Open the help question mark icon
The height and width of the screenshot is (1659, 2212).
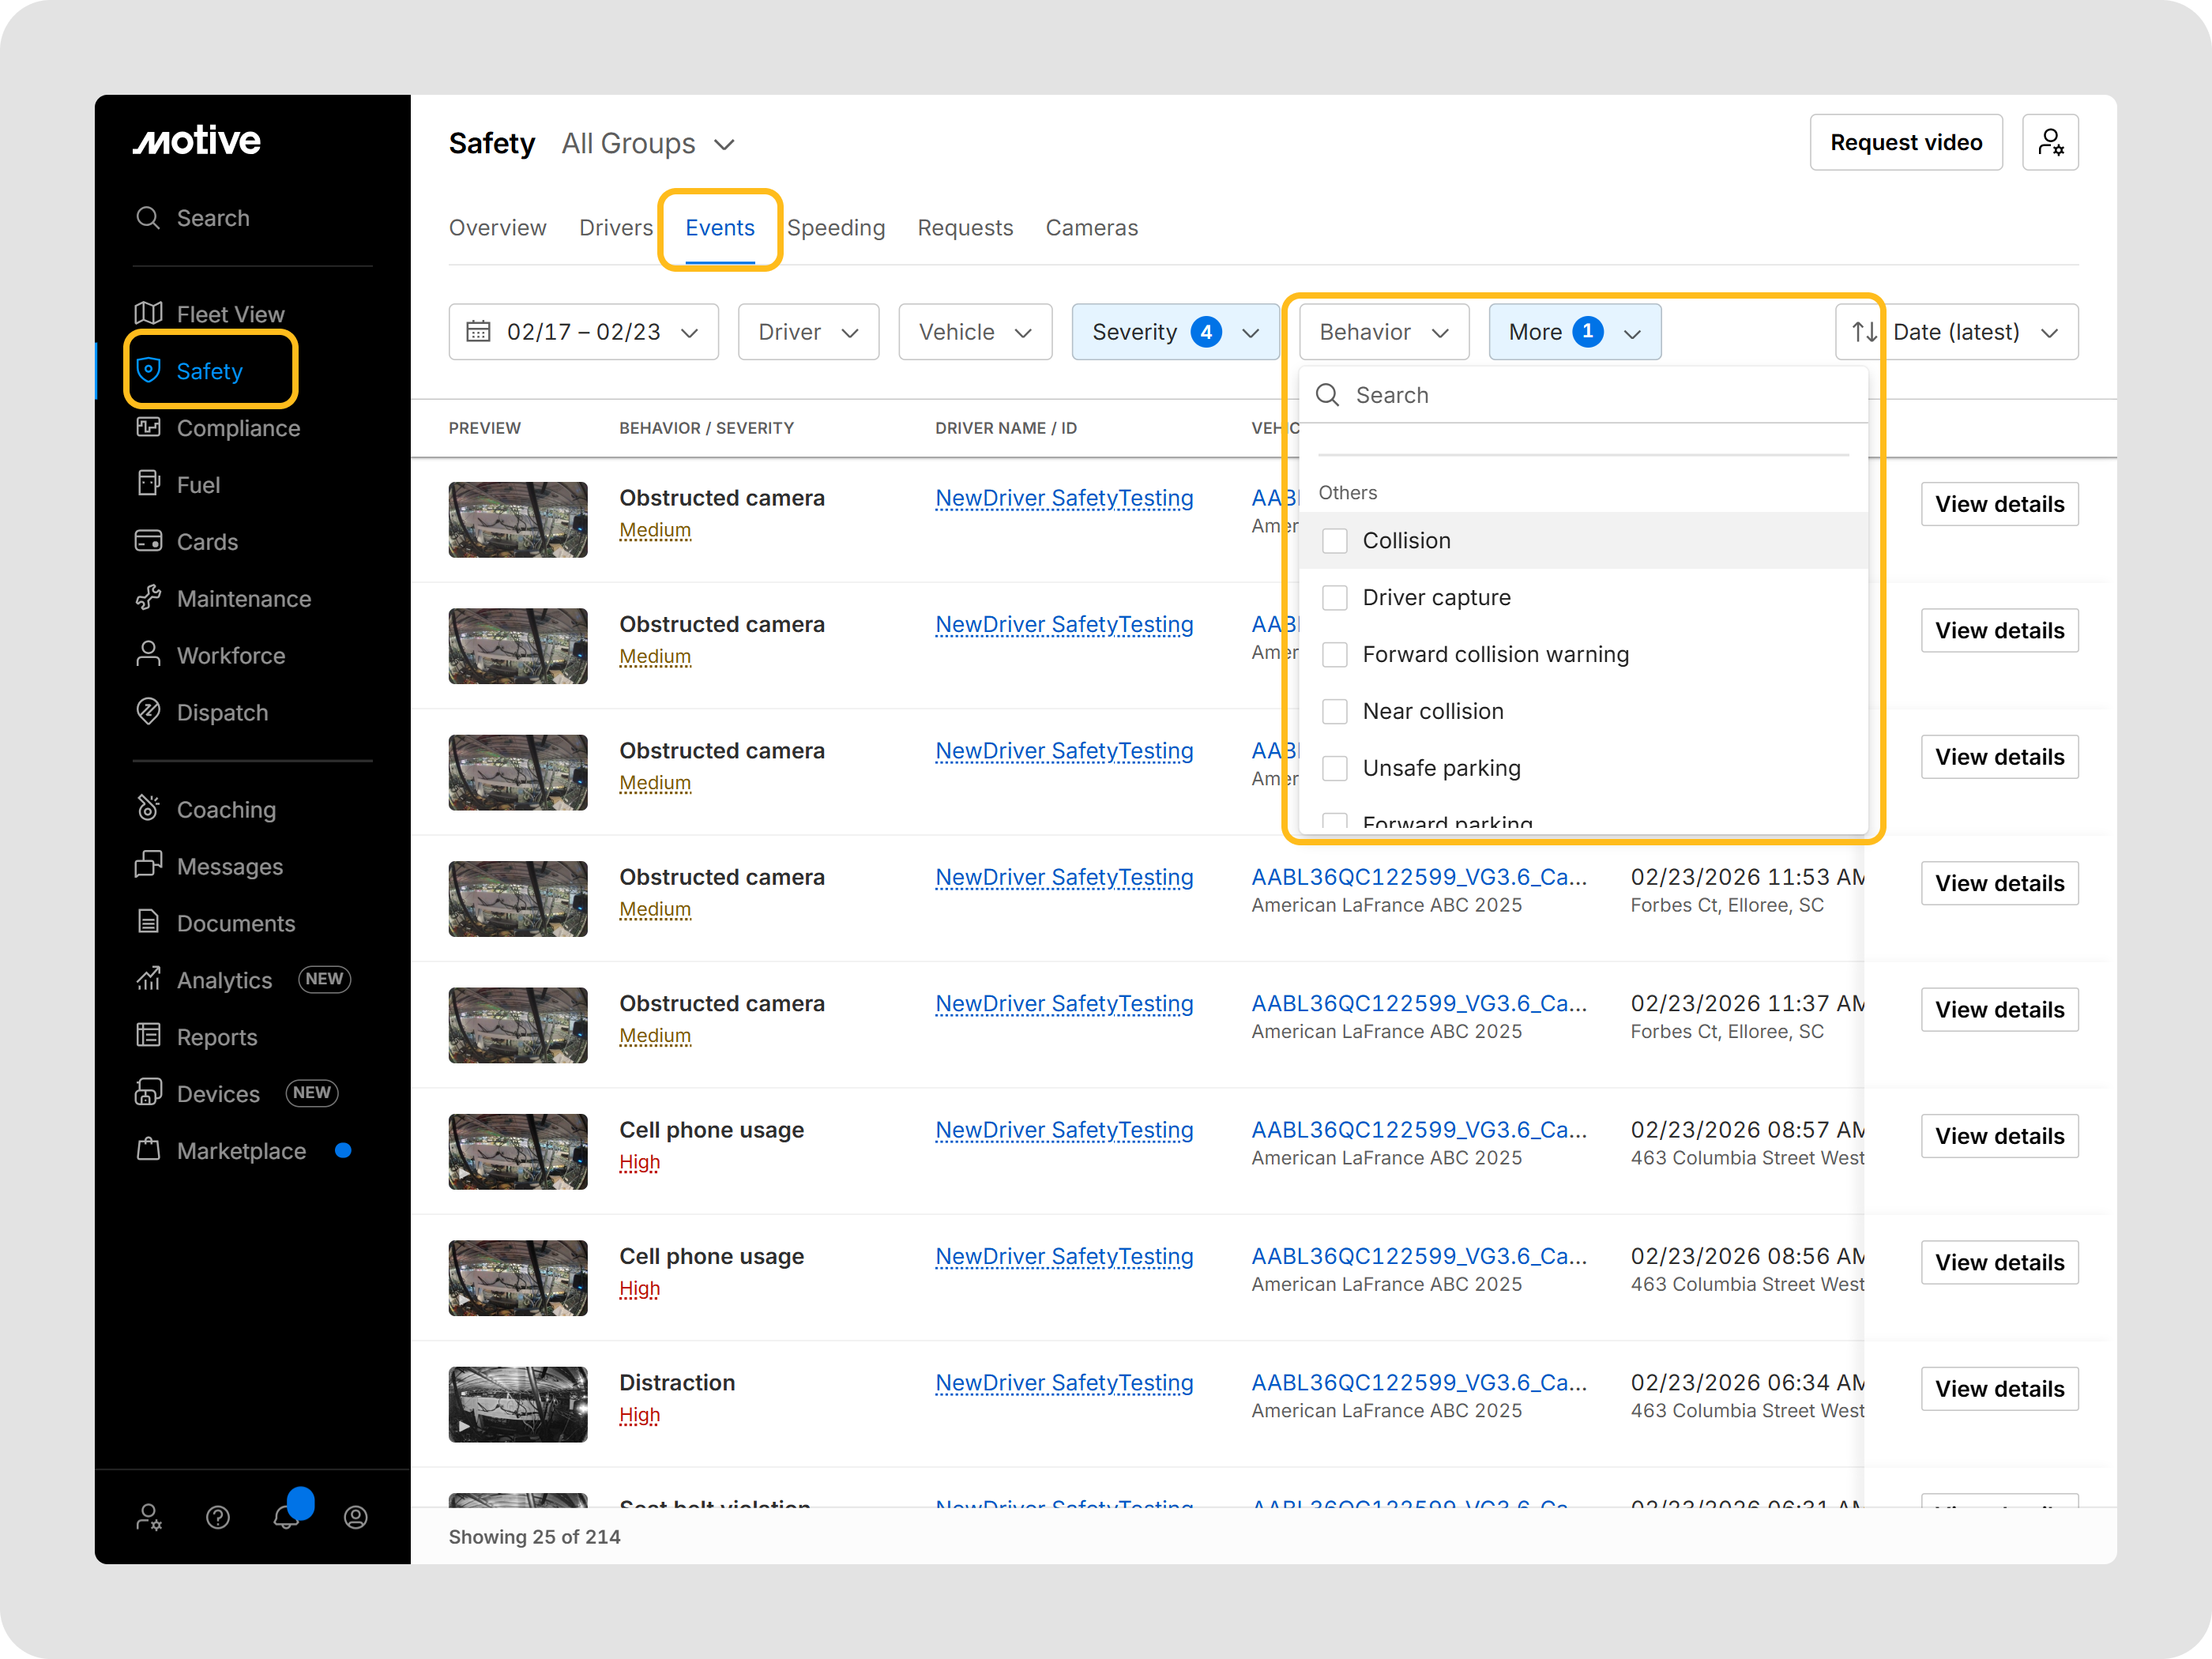[x=218, y=1517]
